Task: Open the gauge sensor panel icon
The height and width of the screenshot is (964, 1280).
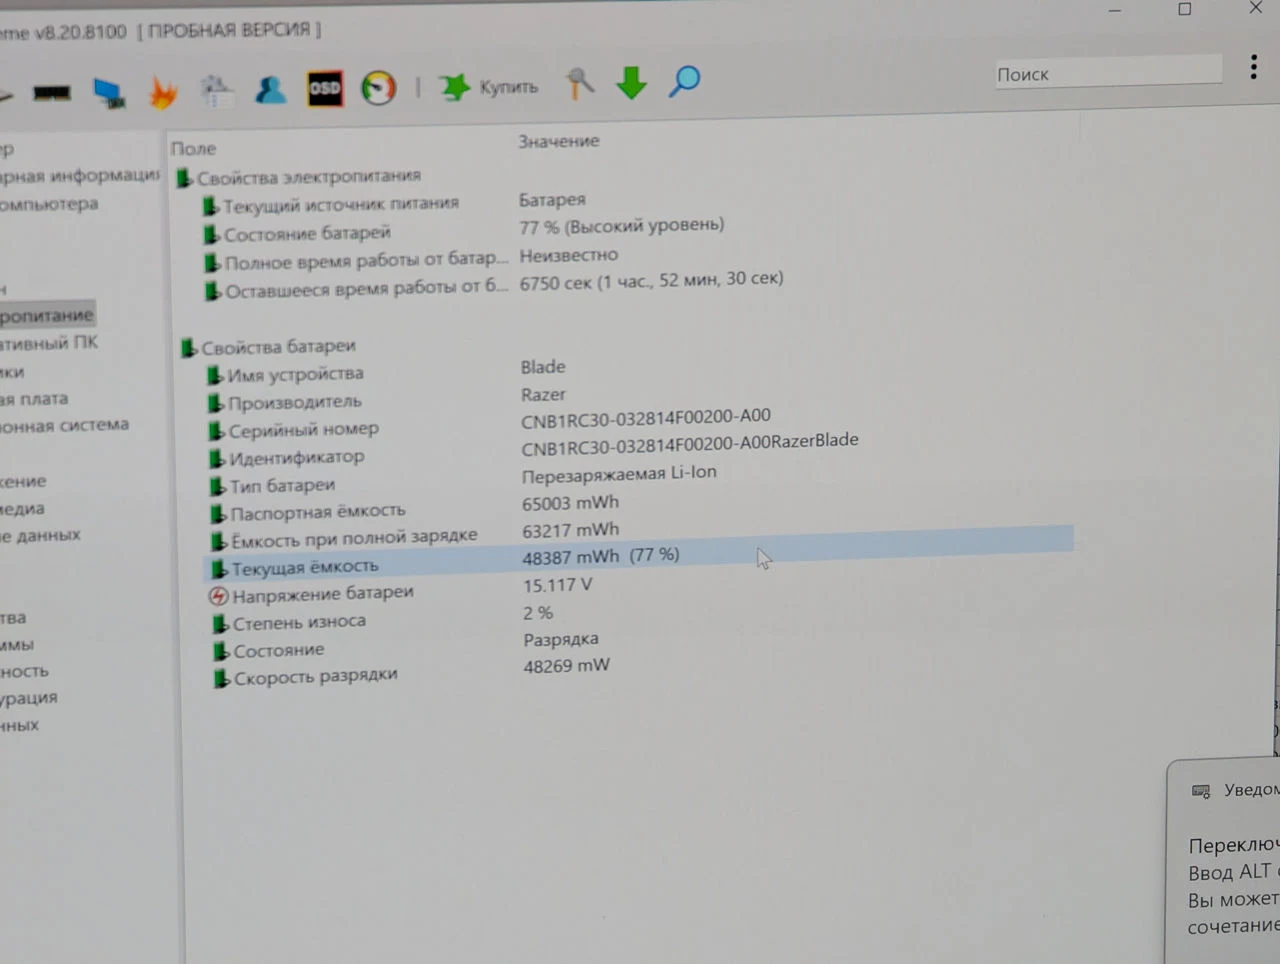Action: coord(378,88)
